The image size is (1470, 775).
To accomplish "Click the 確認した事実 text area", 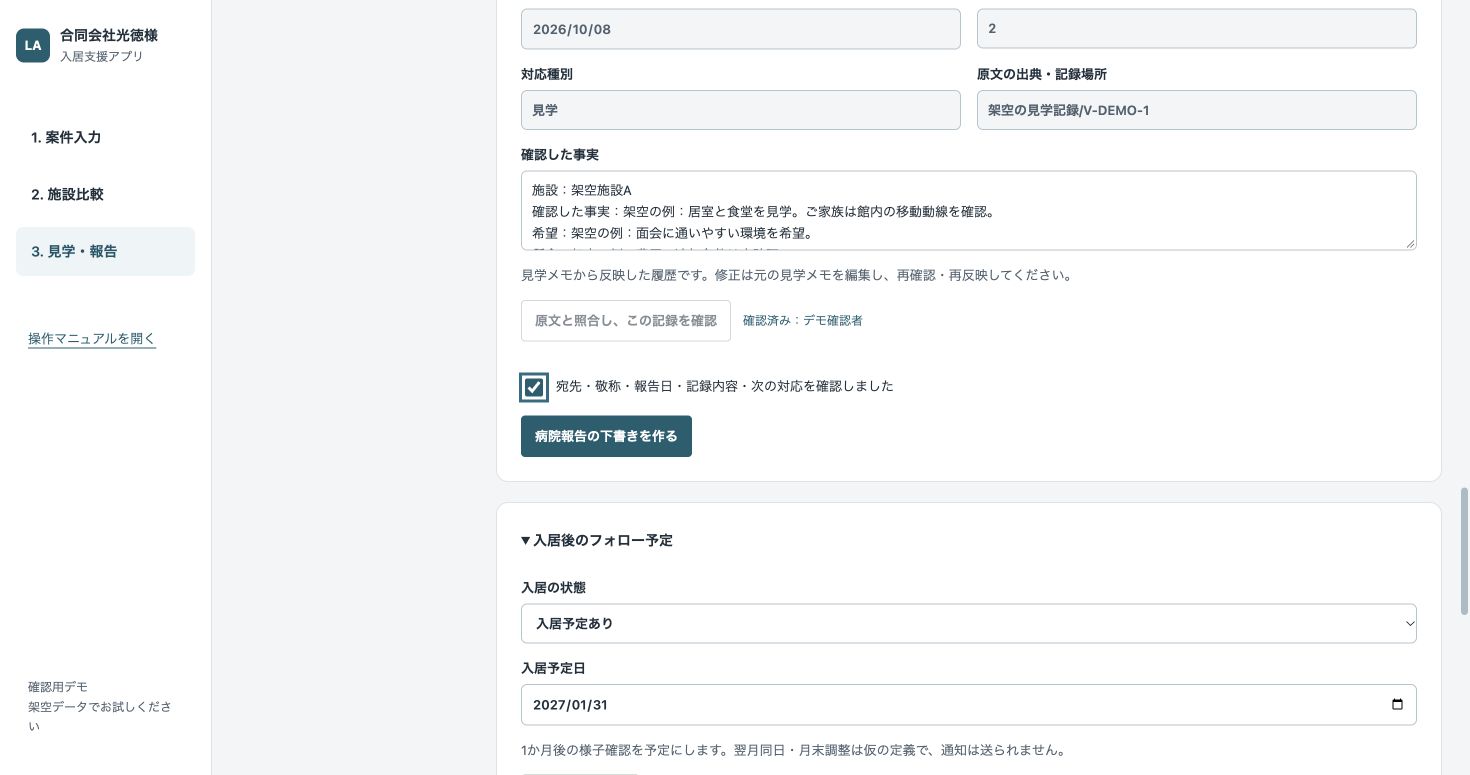I will [968, 210].
